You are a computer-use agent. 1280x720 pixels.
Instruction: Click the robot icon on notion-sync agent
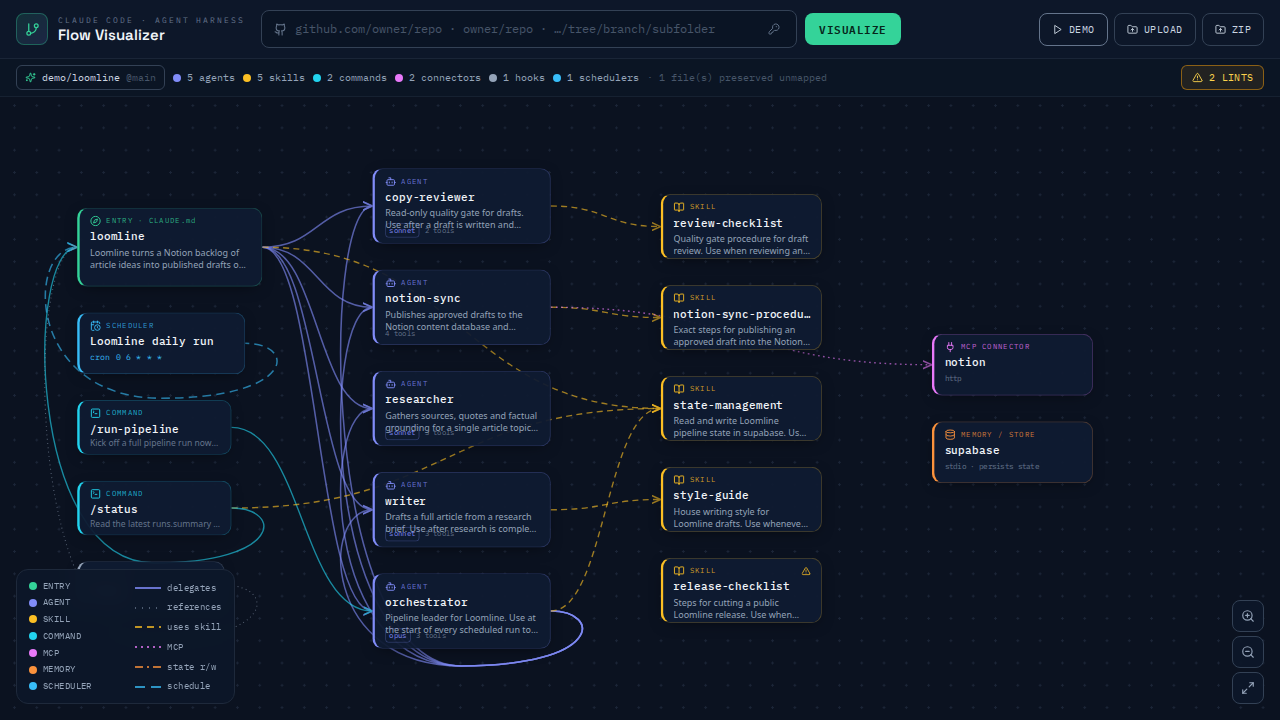click(x=391, y=283)
